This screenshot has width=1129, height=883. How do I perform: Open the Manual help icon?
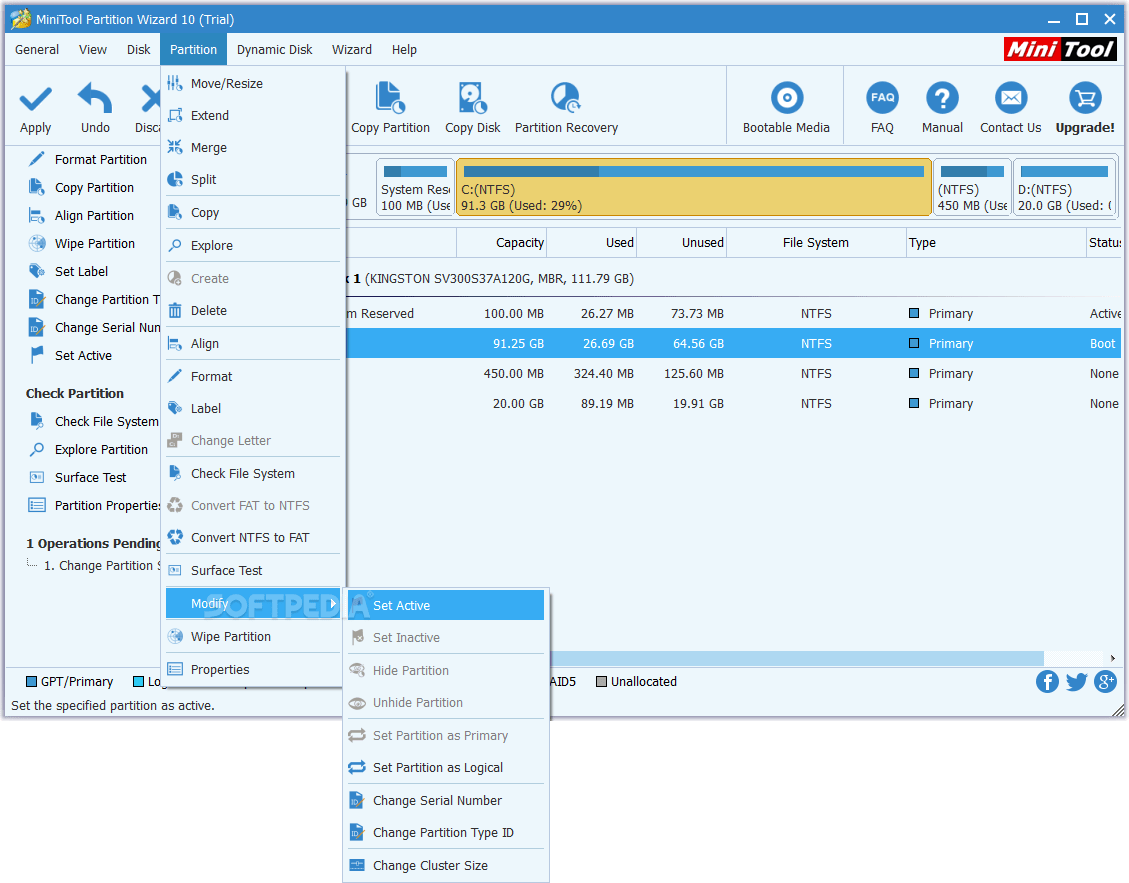coord(942,97)
